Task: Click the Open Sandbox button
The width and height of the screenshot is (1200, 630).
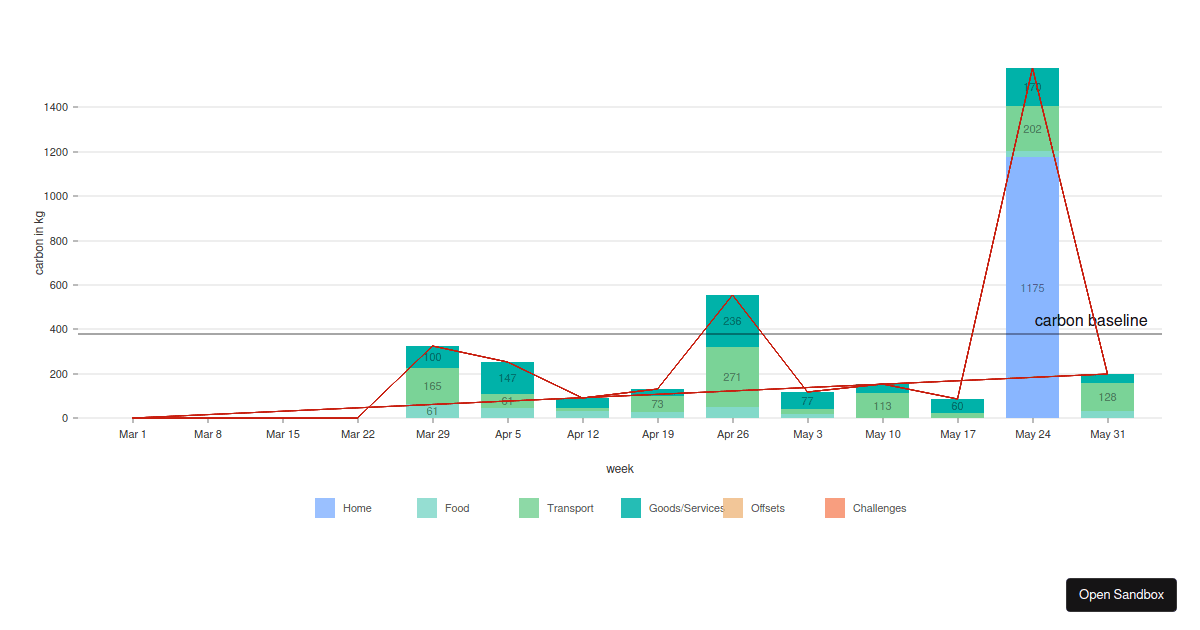Action: click(1121, 595)
